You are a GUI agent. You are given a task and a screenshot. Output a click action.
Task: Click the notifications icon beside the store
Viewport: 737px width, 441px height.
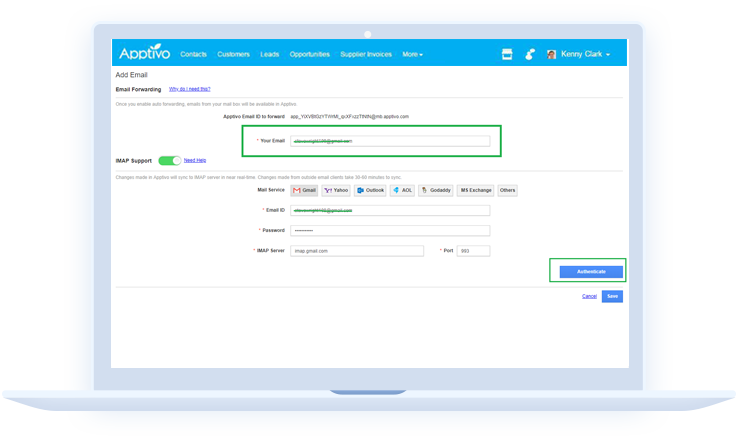[x=529, y=54]
